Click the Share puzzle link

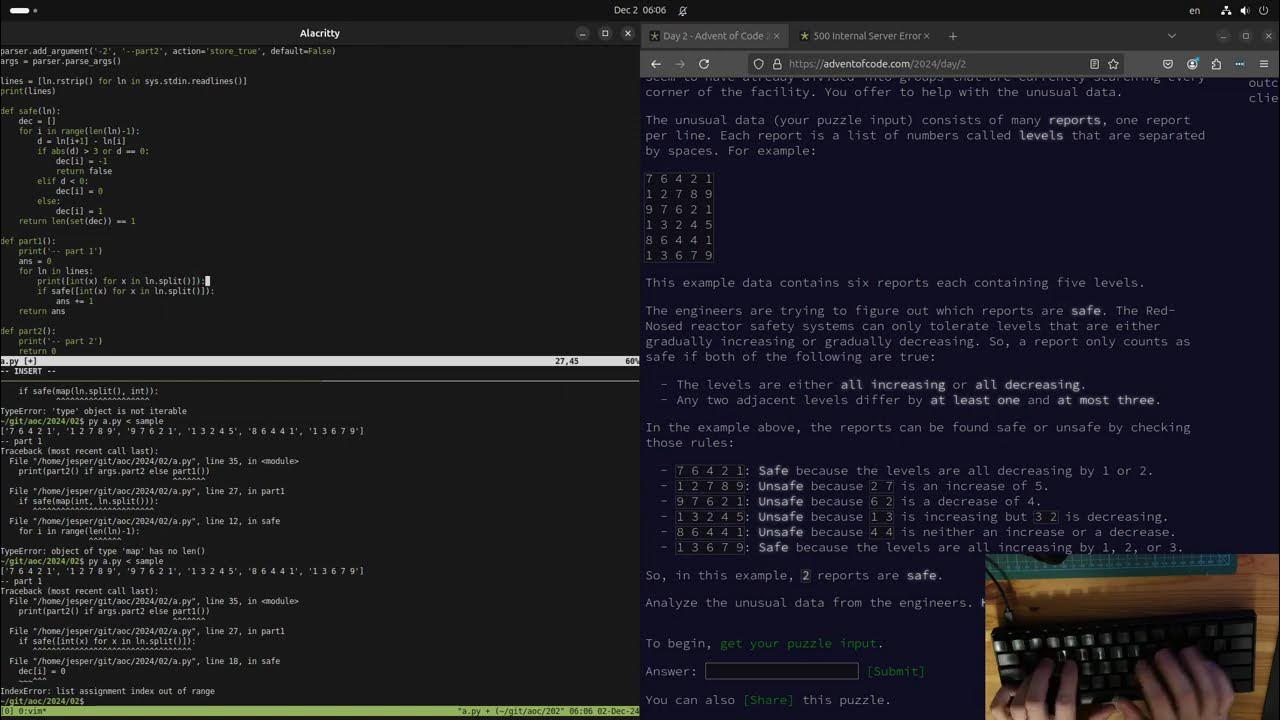(768, 700)
